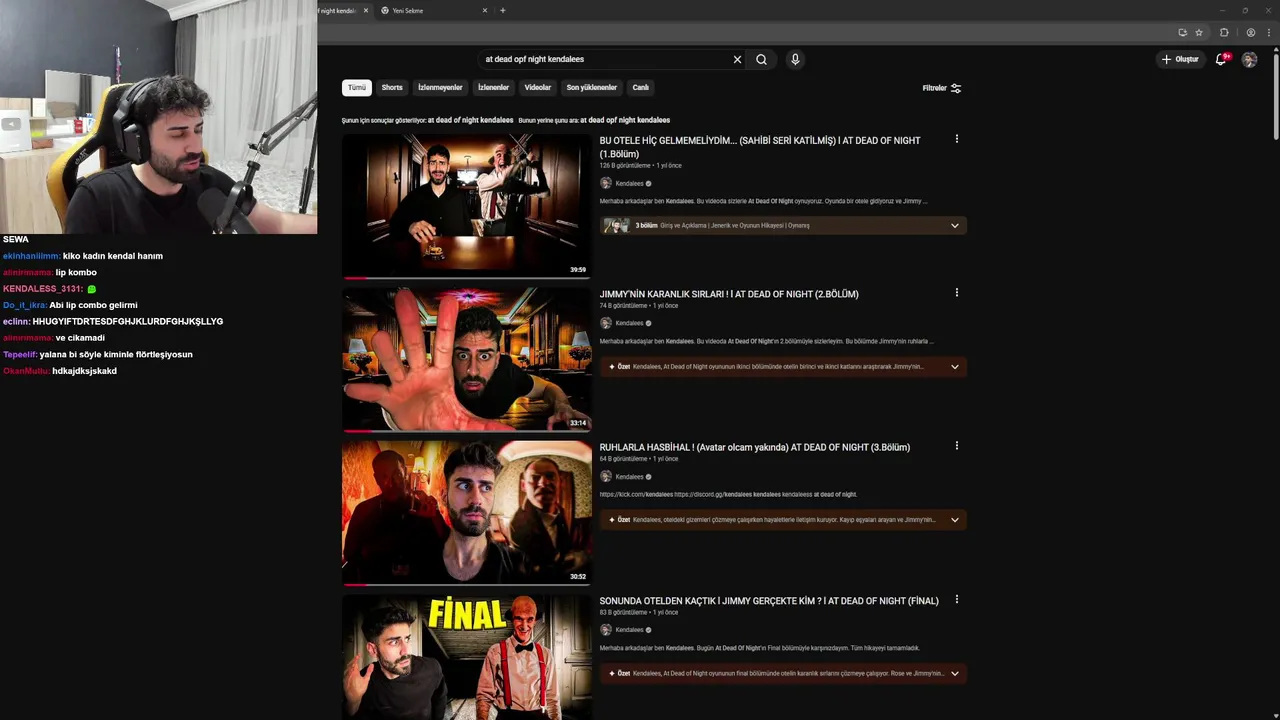Click the kick.com/kendalees description link text
This screenshot has width=1280, height=720.
coord(636,494)
